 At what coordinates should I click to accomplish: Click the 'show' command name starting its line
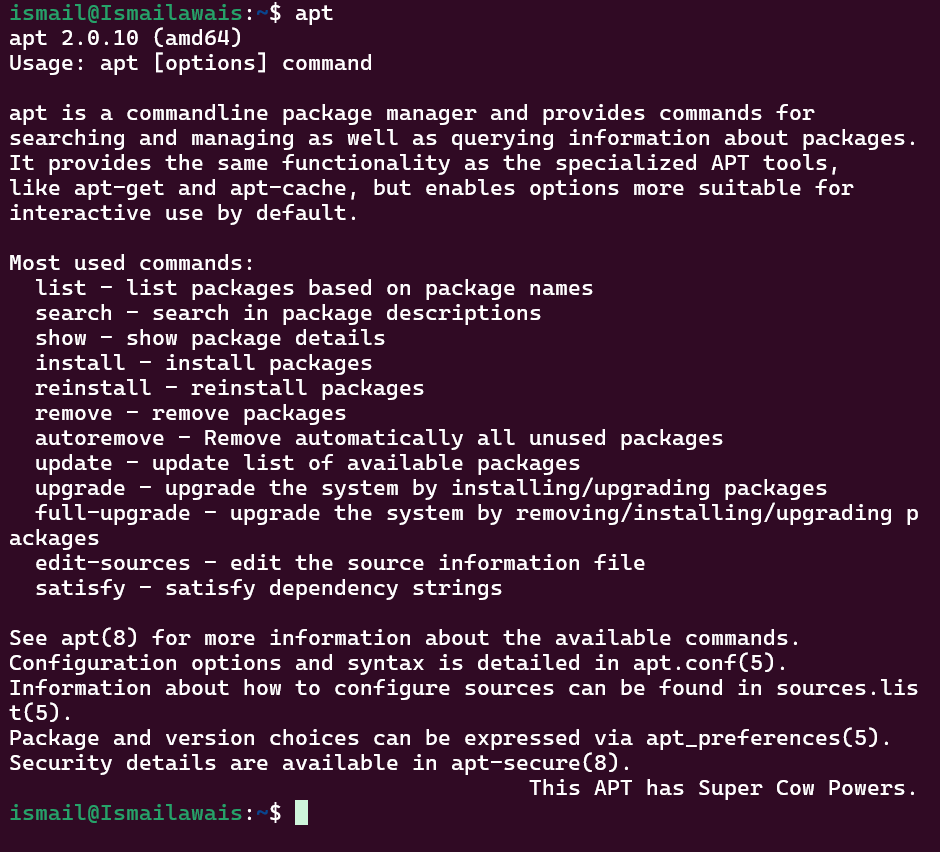point(61,338)
